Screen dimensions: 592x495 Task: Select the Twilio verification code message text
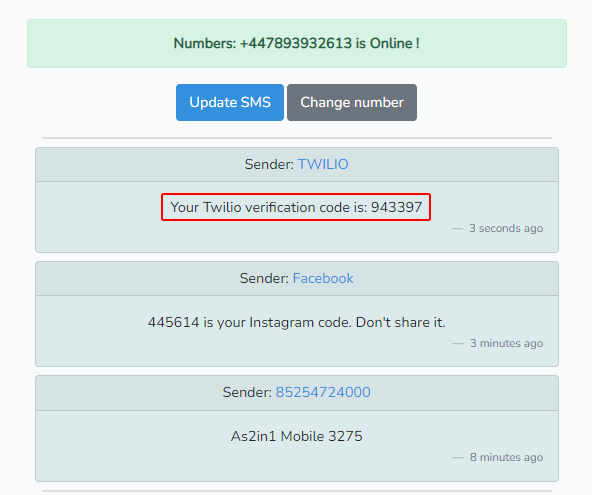point(296,207)
